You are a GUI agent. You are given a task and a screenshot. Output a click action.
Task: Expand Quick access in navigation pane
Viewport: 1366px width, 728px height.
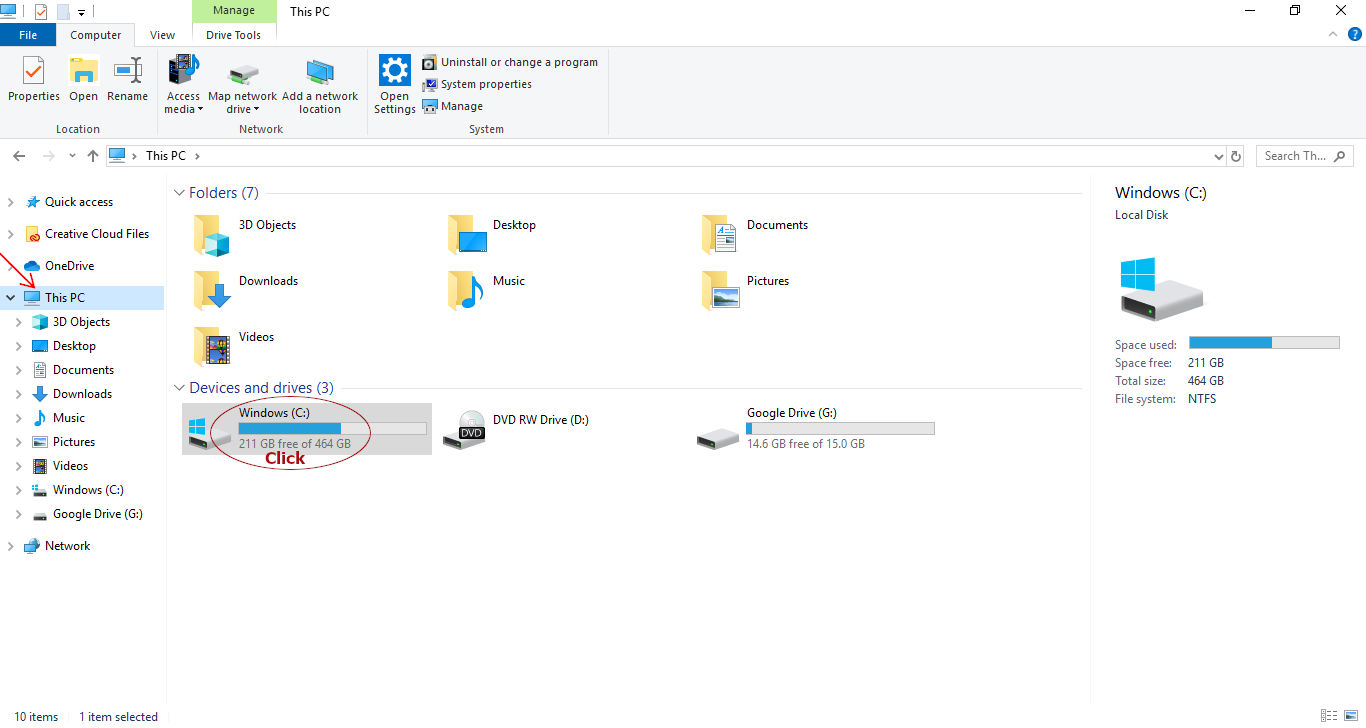(x=11, y=202)
